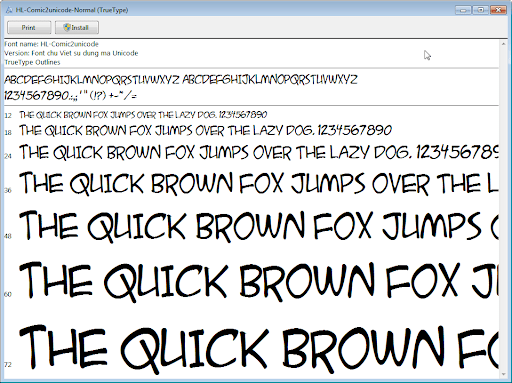Screen dimensions: 512x383
Task: Minimize the font viewer window
Action: [463, 10]
